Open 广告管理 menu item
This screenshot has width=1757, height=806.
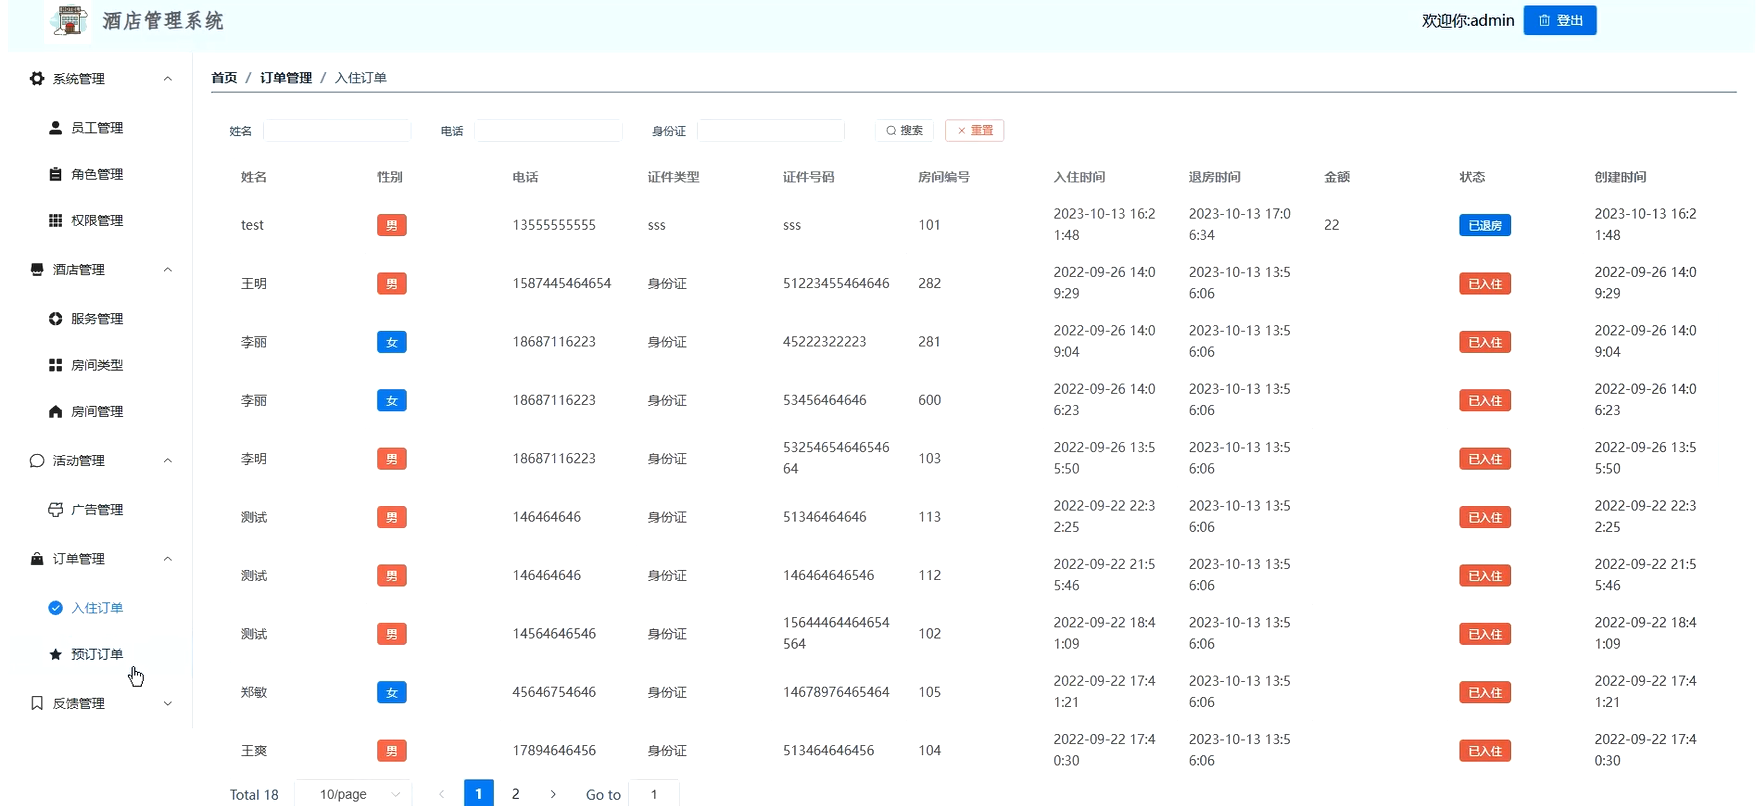(x=97, y=510)
